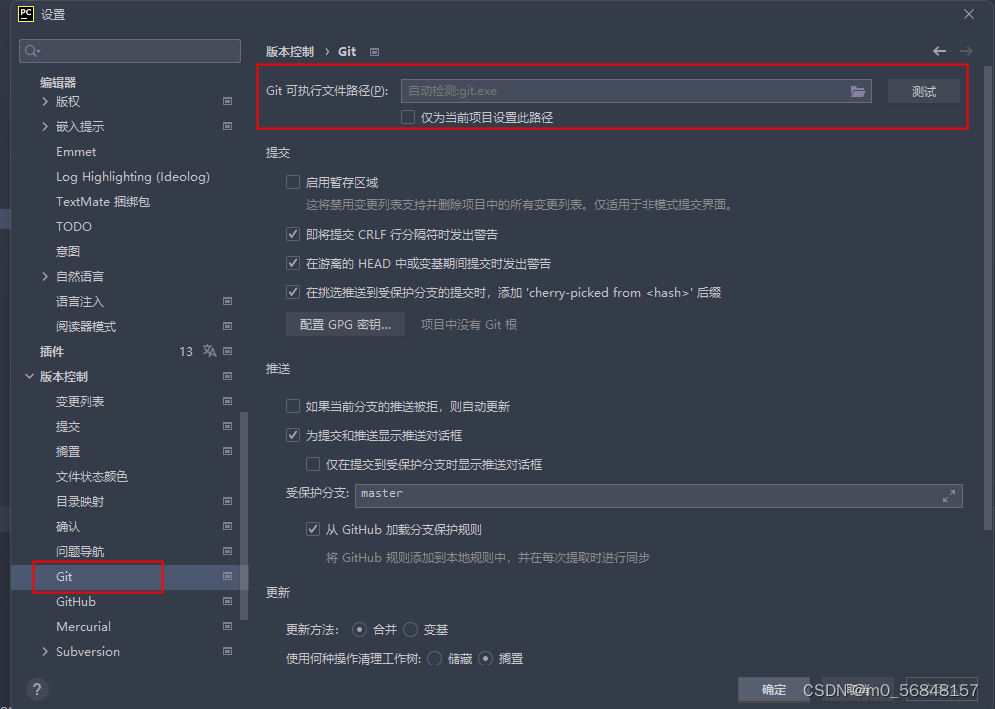Click the folder icon to browse for git.exe
This screenshot has width=995, height=709.
click(x=858, y=90)
